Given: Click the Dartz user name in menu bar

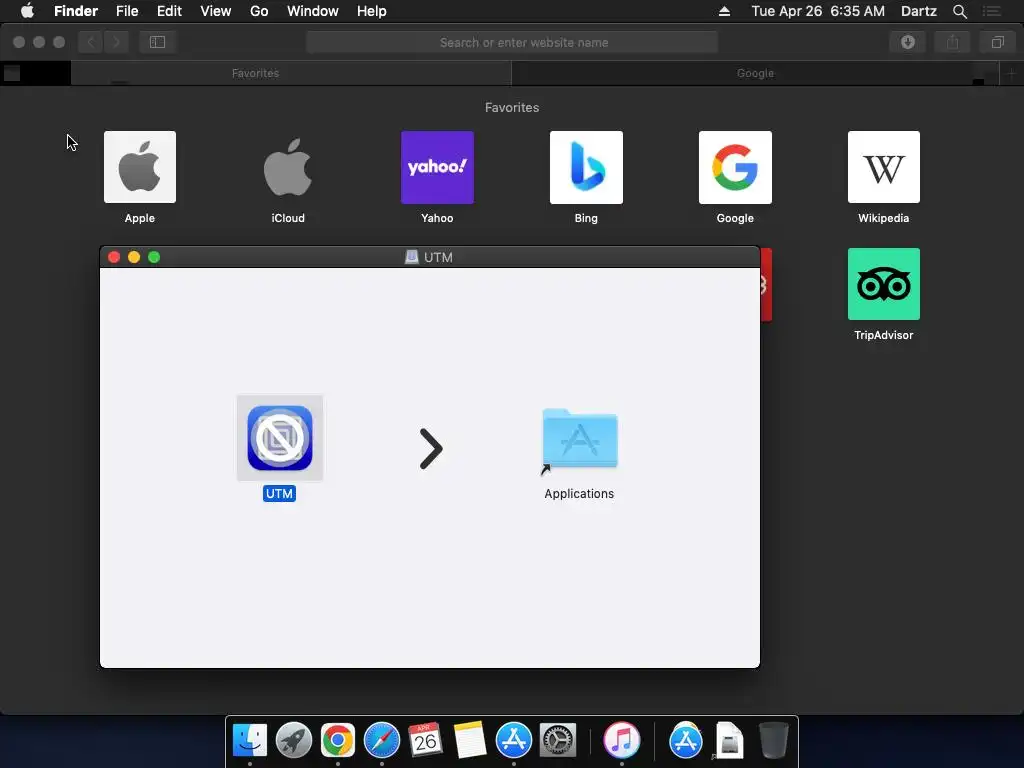Looking at the screenshot, I should pos(919,11).
